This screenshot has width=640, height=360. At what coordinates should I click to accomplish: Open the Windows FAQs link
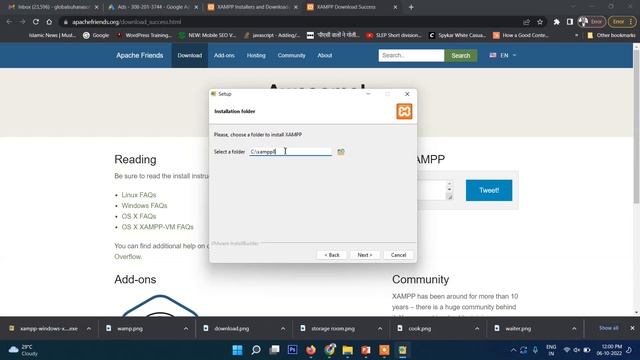click(x=144, y=206)
